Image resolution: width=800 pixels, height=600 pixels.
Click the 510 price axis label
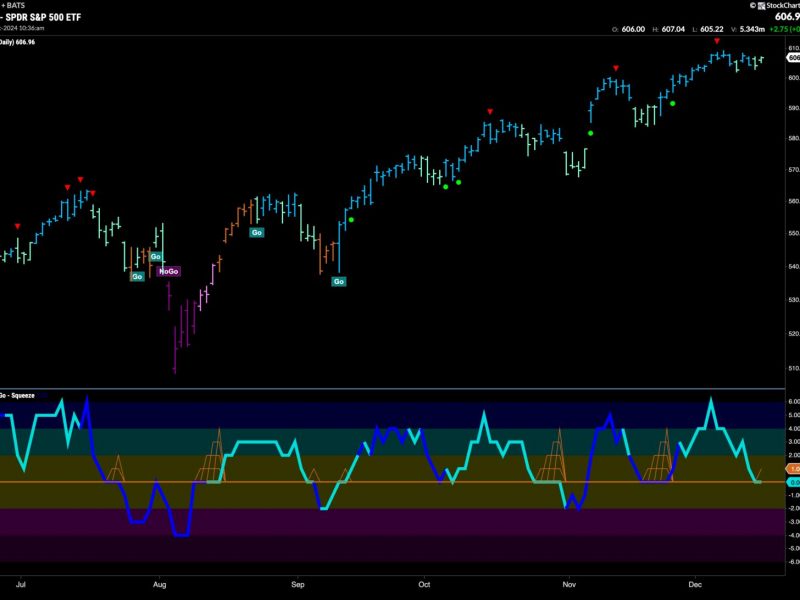click(794, 367)
